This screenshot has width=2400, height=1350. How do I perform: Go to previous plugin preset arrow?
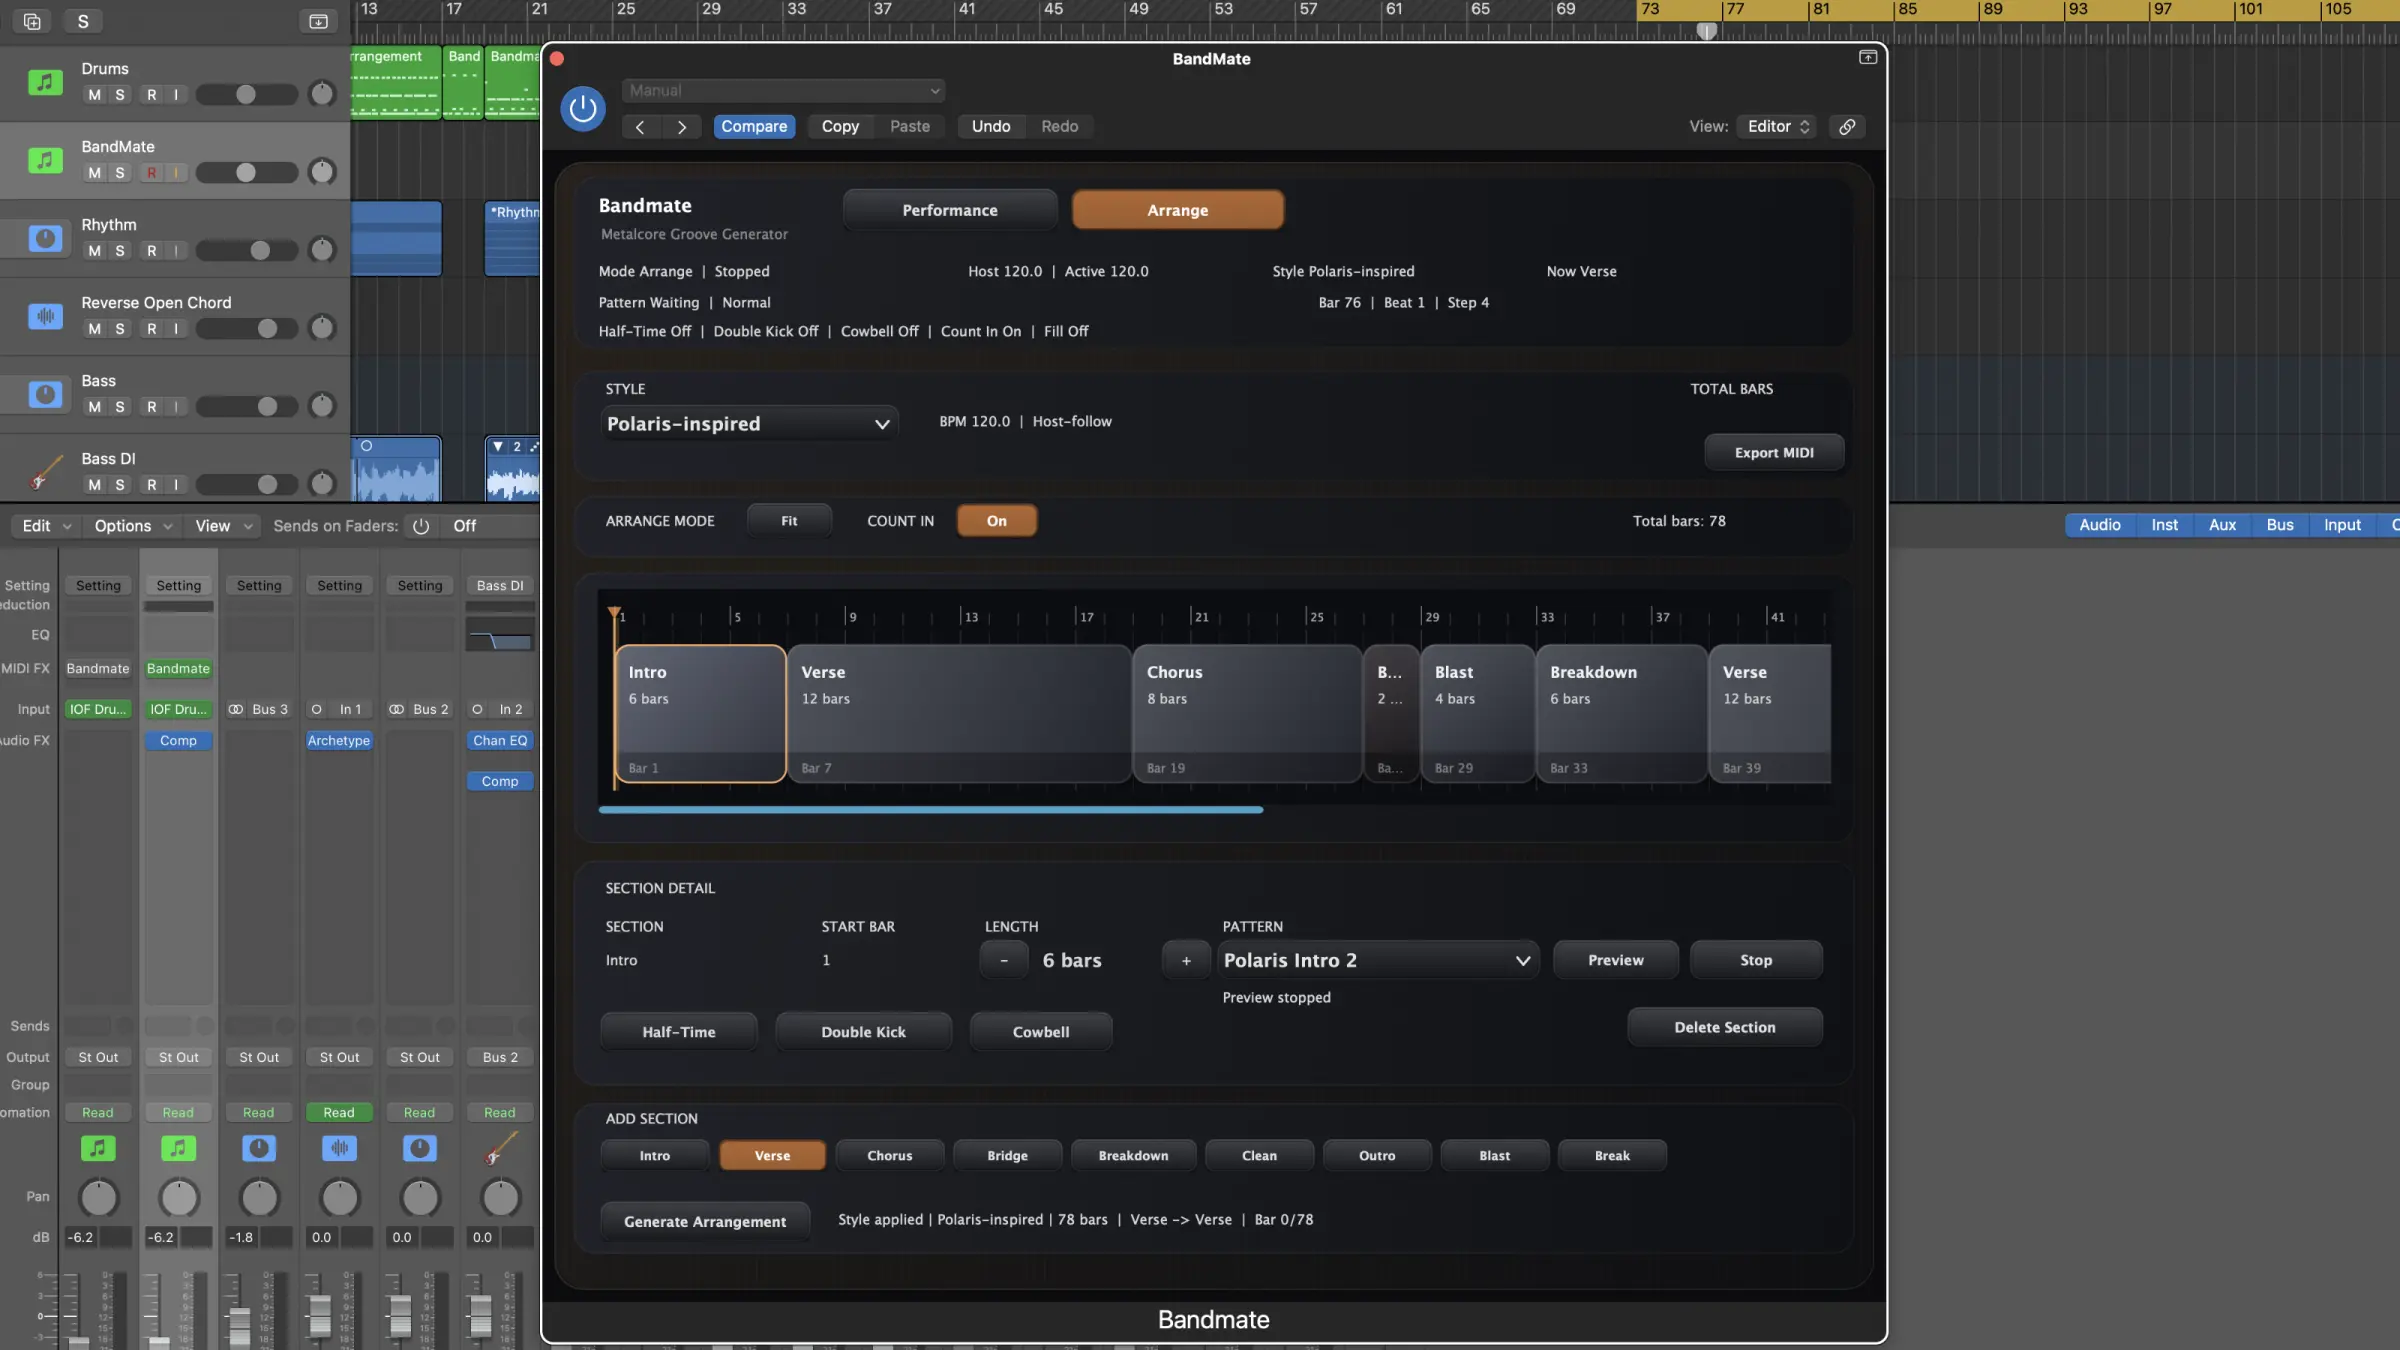tap(640, 126)
